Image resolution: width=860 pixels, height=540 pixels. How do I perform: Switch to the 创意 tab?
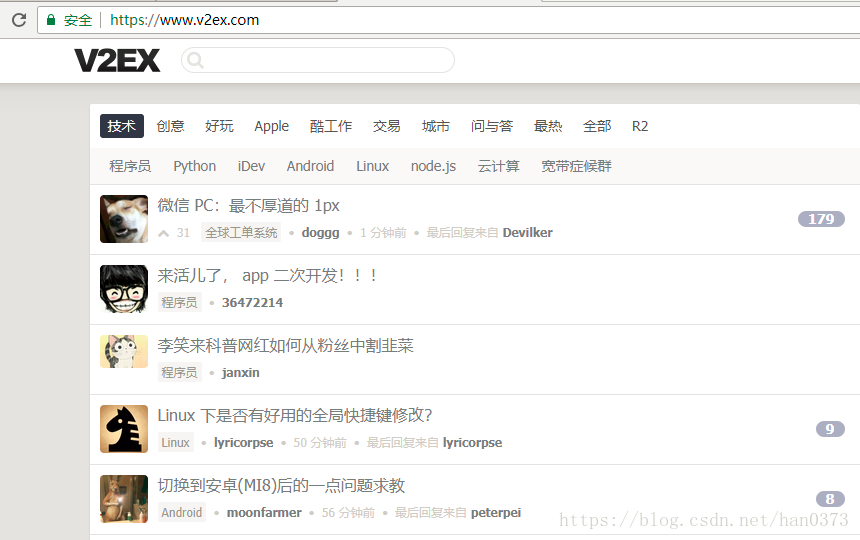(171, 126)
